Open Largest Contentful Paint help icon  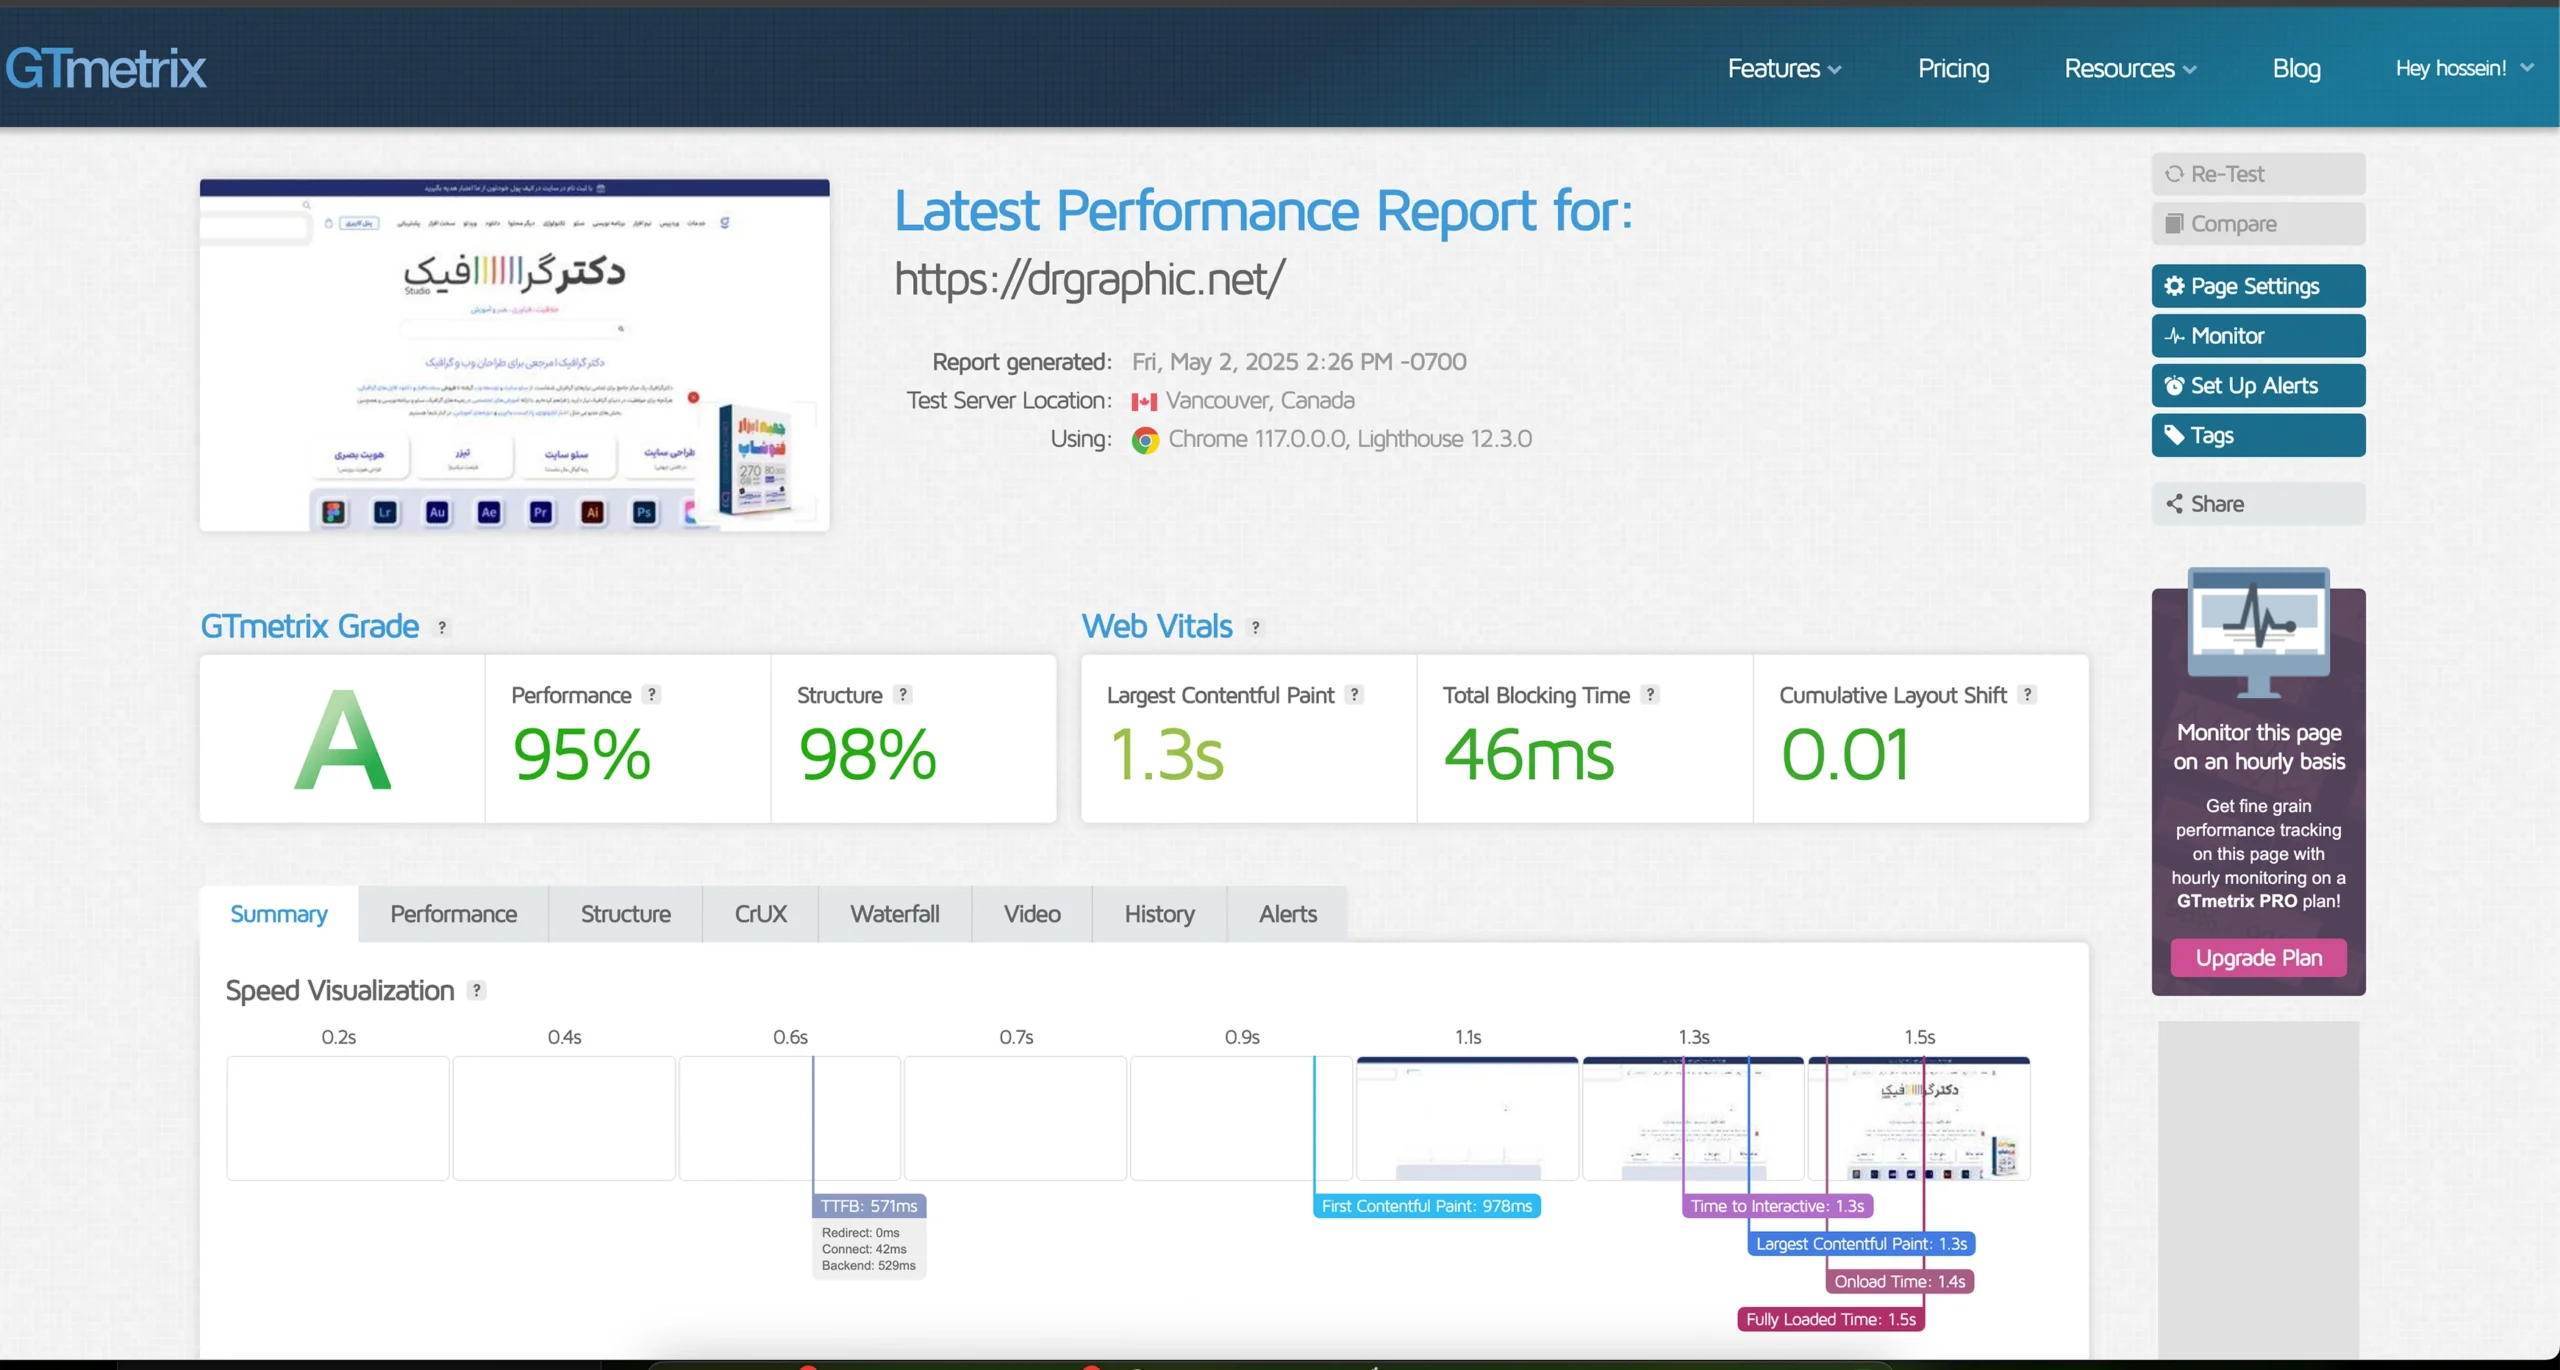(1354, 694)
